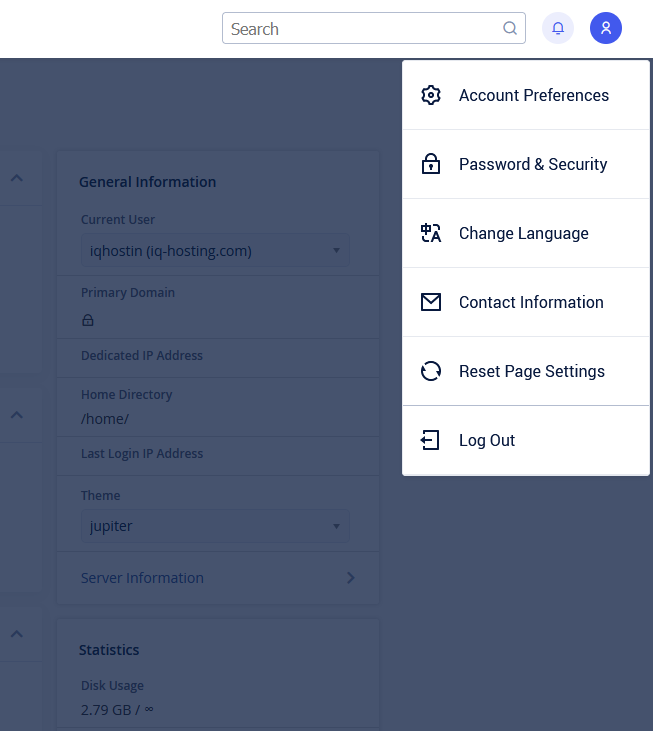Click the Contact Information envelope icon
This screenshot has width=653, height=731.
point(431,302)
